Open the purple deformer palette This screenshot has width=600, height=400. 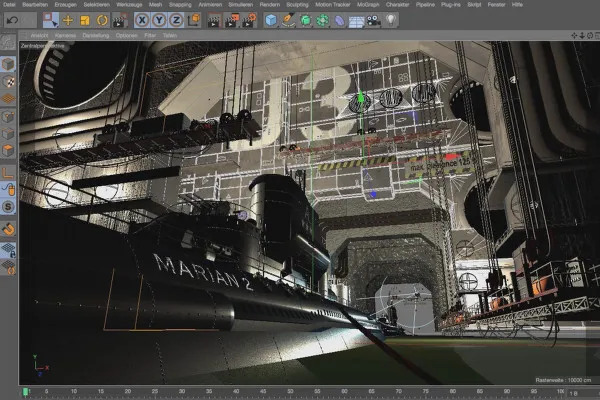pyautogui.click(x=339, y=20)
